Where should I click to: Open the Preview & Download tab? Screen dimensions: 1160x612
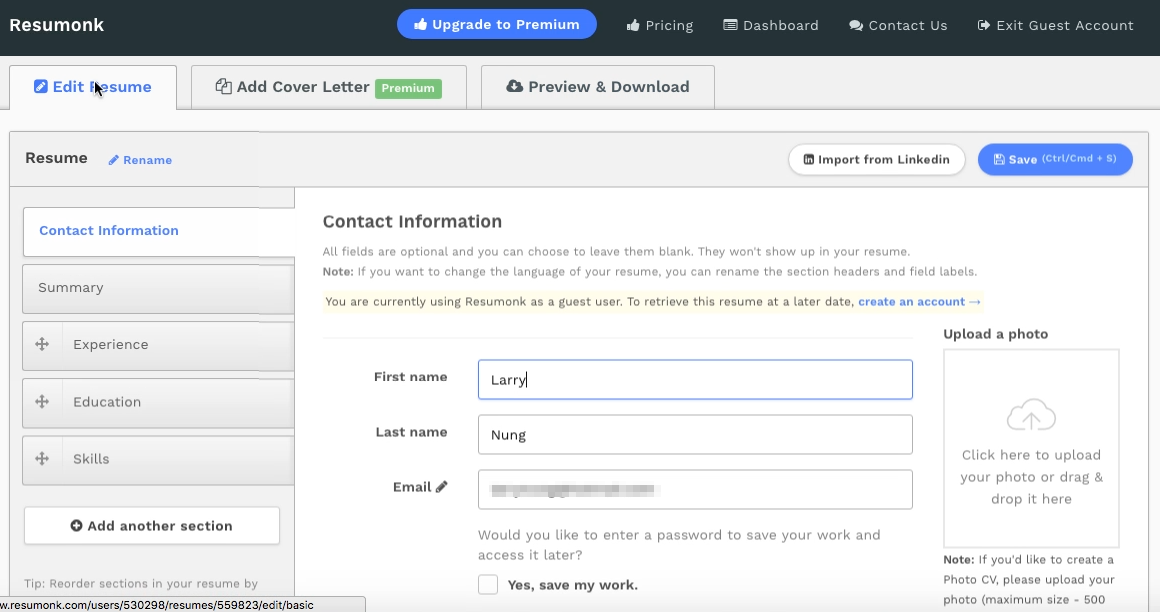[x=598, y=87]
